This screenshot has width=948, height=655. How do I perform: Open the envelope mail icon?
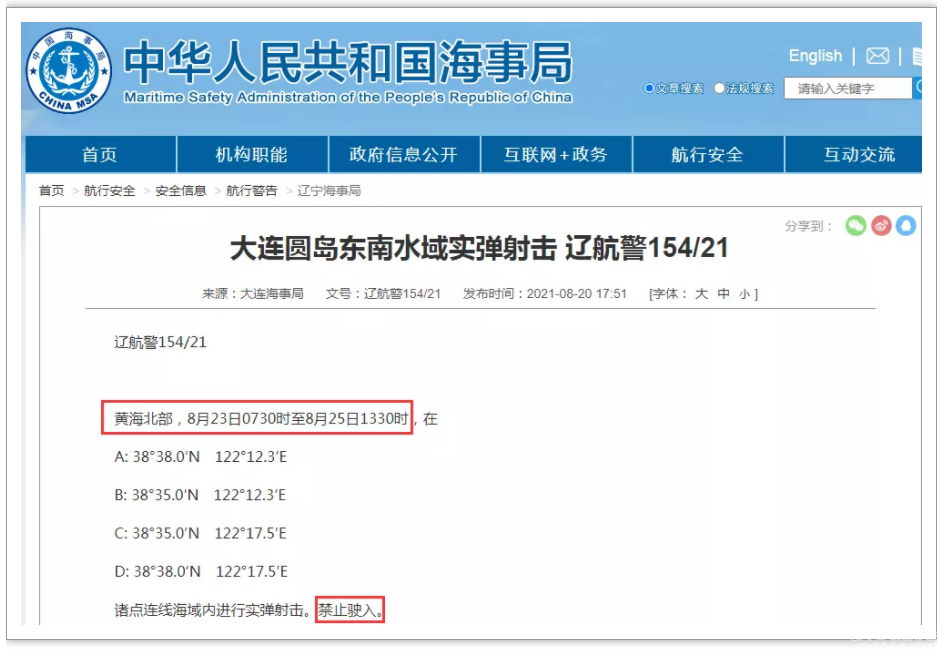coord(877,56)
